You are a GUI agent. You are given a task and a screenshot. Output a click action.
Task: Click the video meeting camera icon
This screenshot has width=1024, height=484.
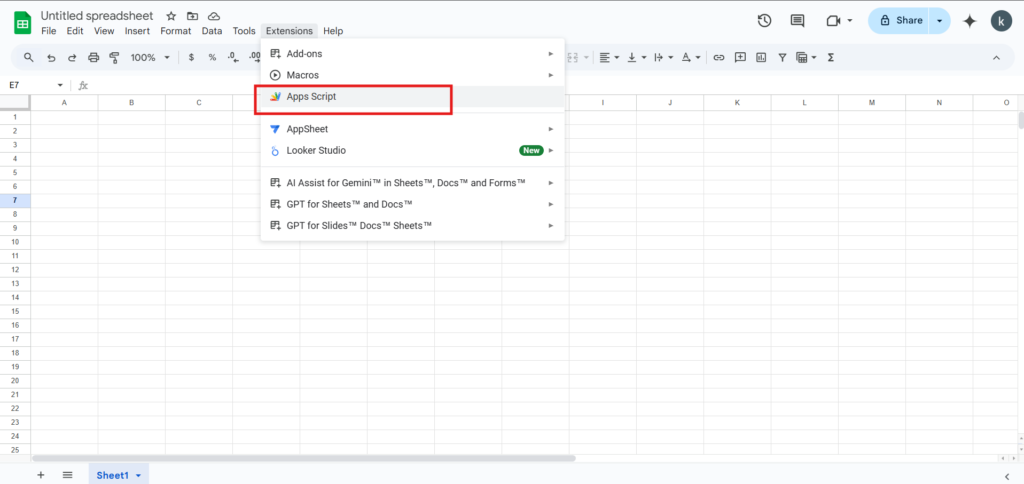pos(833,21)
